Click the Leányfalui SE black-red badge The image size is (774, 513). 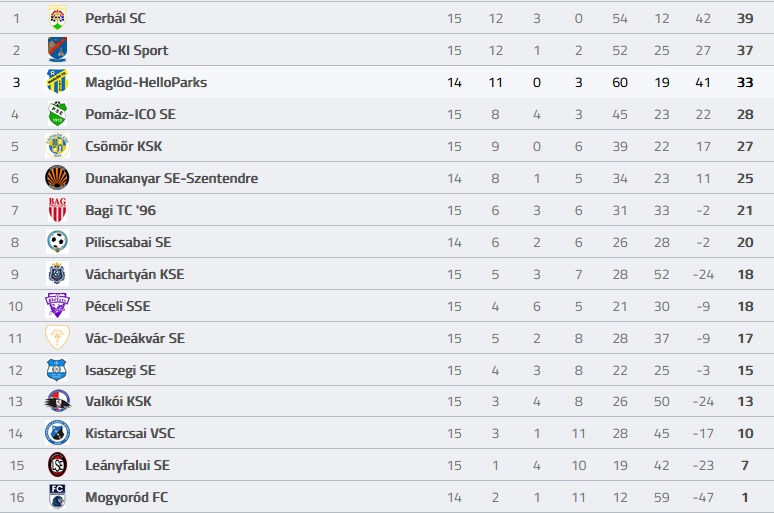tap(57, 465)
